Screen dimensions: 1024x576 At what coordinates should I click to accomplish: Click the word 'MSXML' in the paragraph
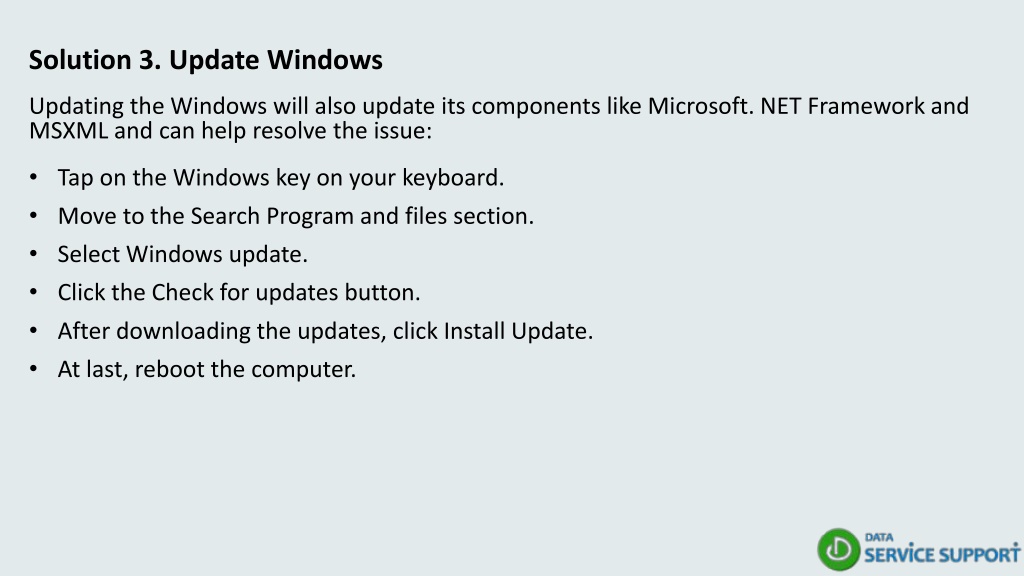coord(68,131)
